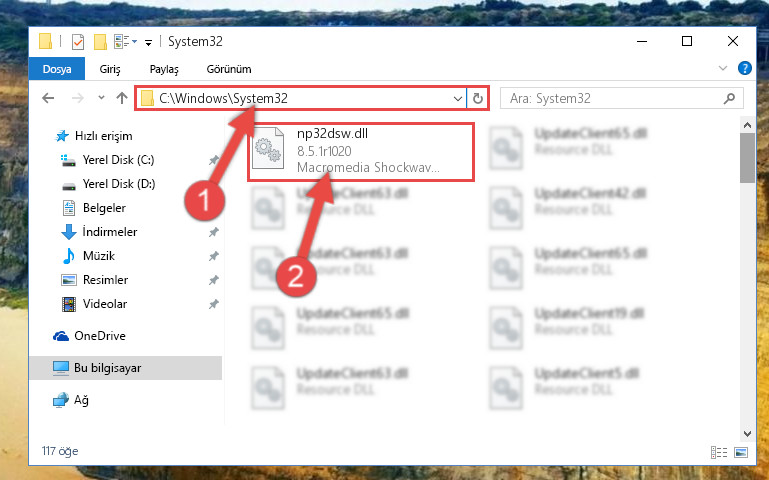Click the Back navigation arrow
Image resolution: width=769 pixels, height=480 pixels.
(48, 98)
